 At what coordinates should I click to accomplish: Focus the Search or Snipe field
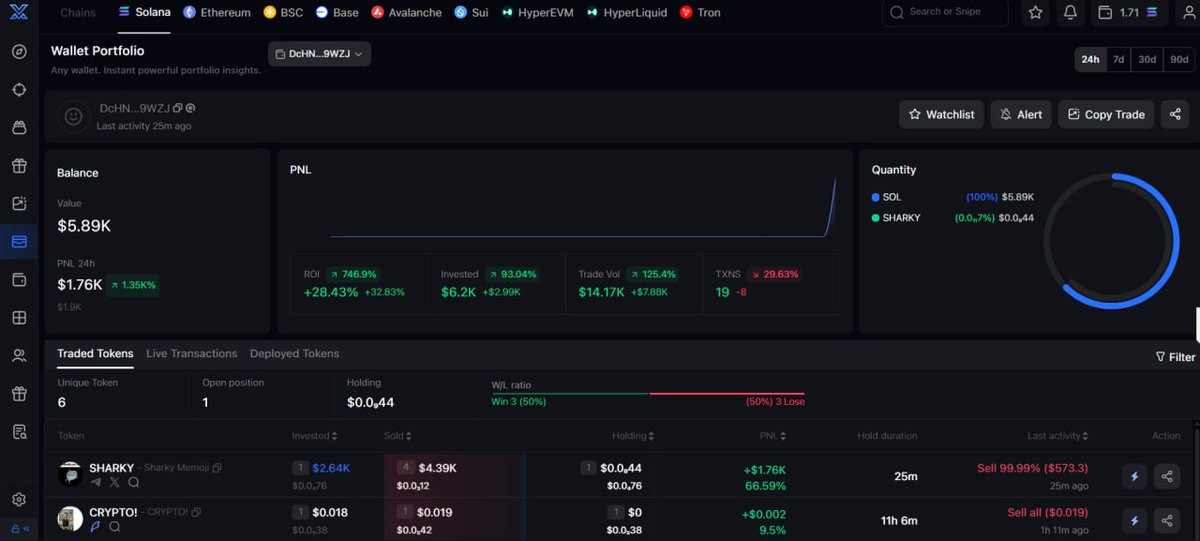[x=945, y=12]
